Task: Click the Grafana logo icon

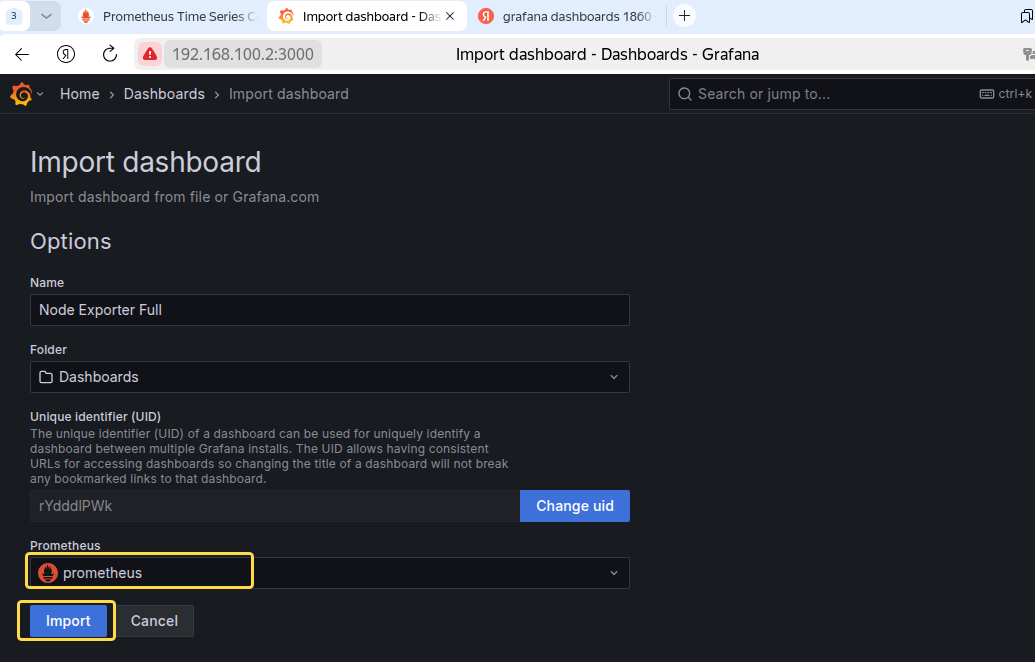Action: (x=21, y=94)
